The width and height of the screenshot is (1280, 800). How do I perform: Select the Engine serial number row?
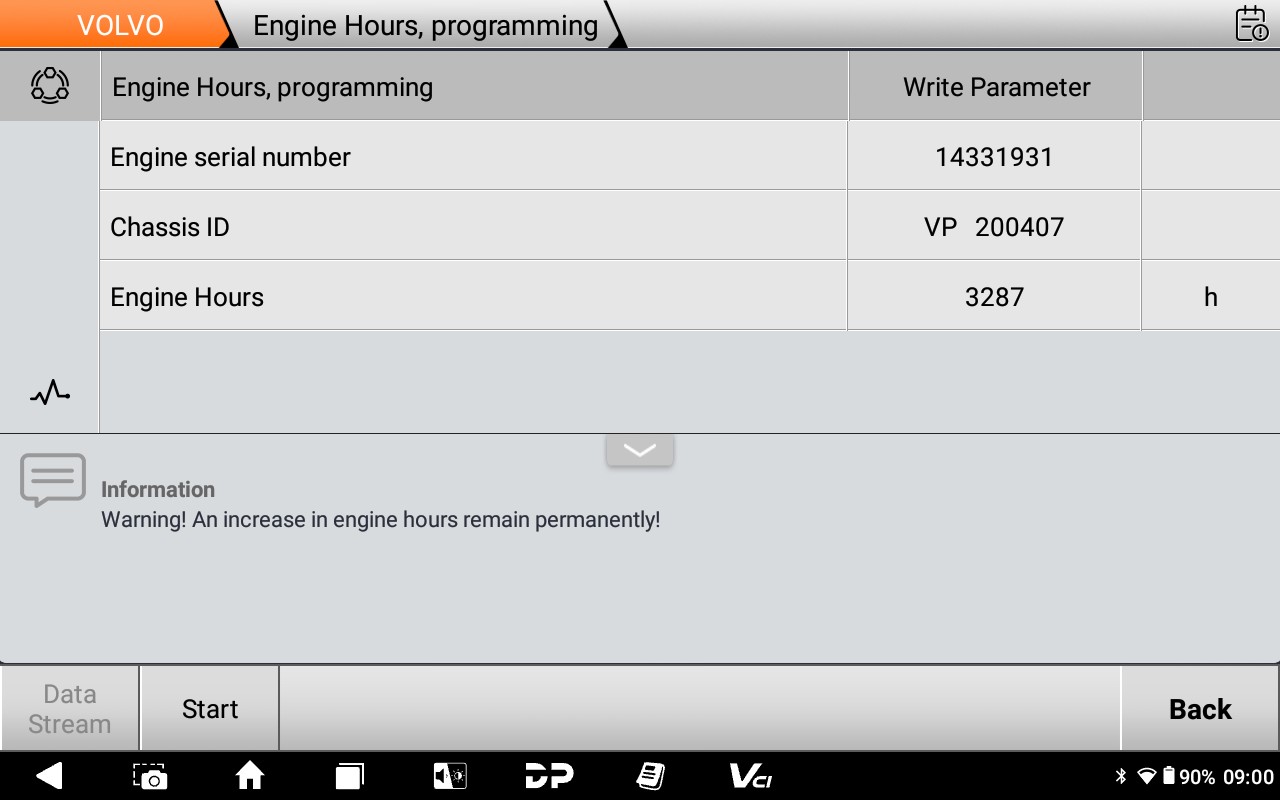[x=473, y=157]
